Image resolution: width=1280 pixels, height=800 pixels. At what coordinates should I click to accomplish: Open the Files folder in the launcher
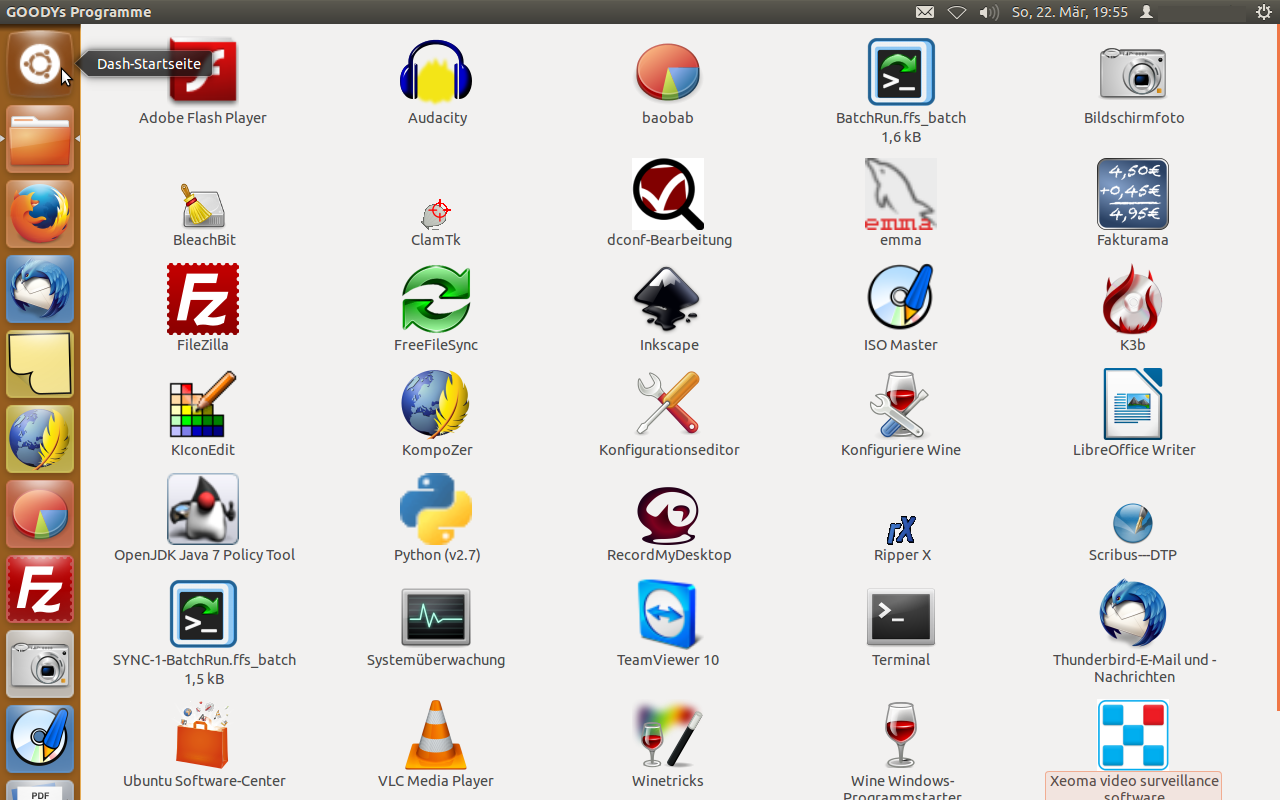(x=40, y=140)
